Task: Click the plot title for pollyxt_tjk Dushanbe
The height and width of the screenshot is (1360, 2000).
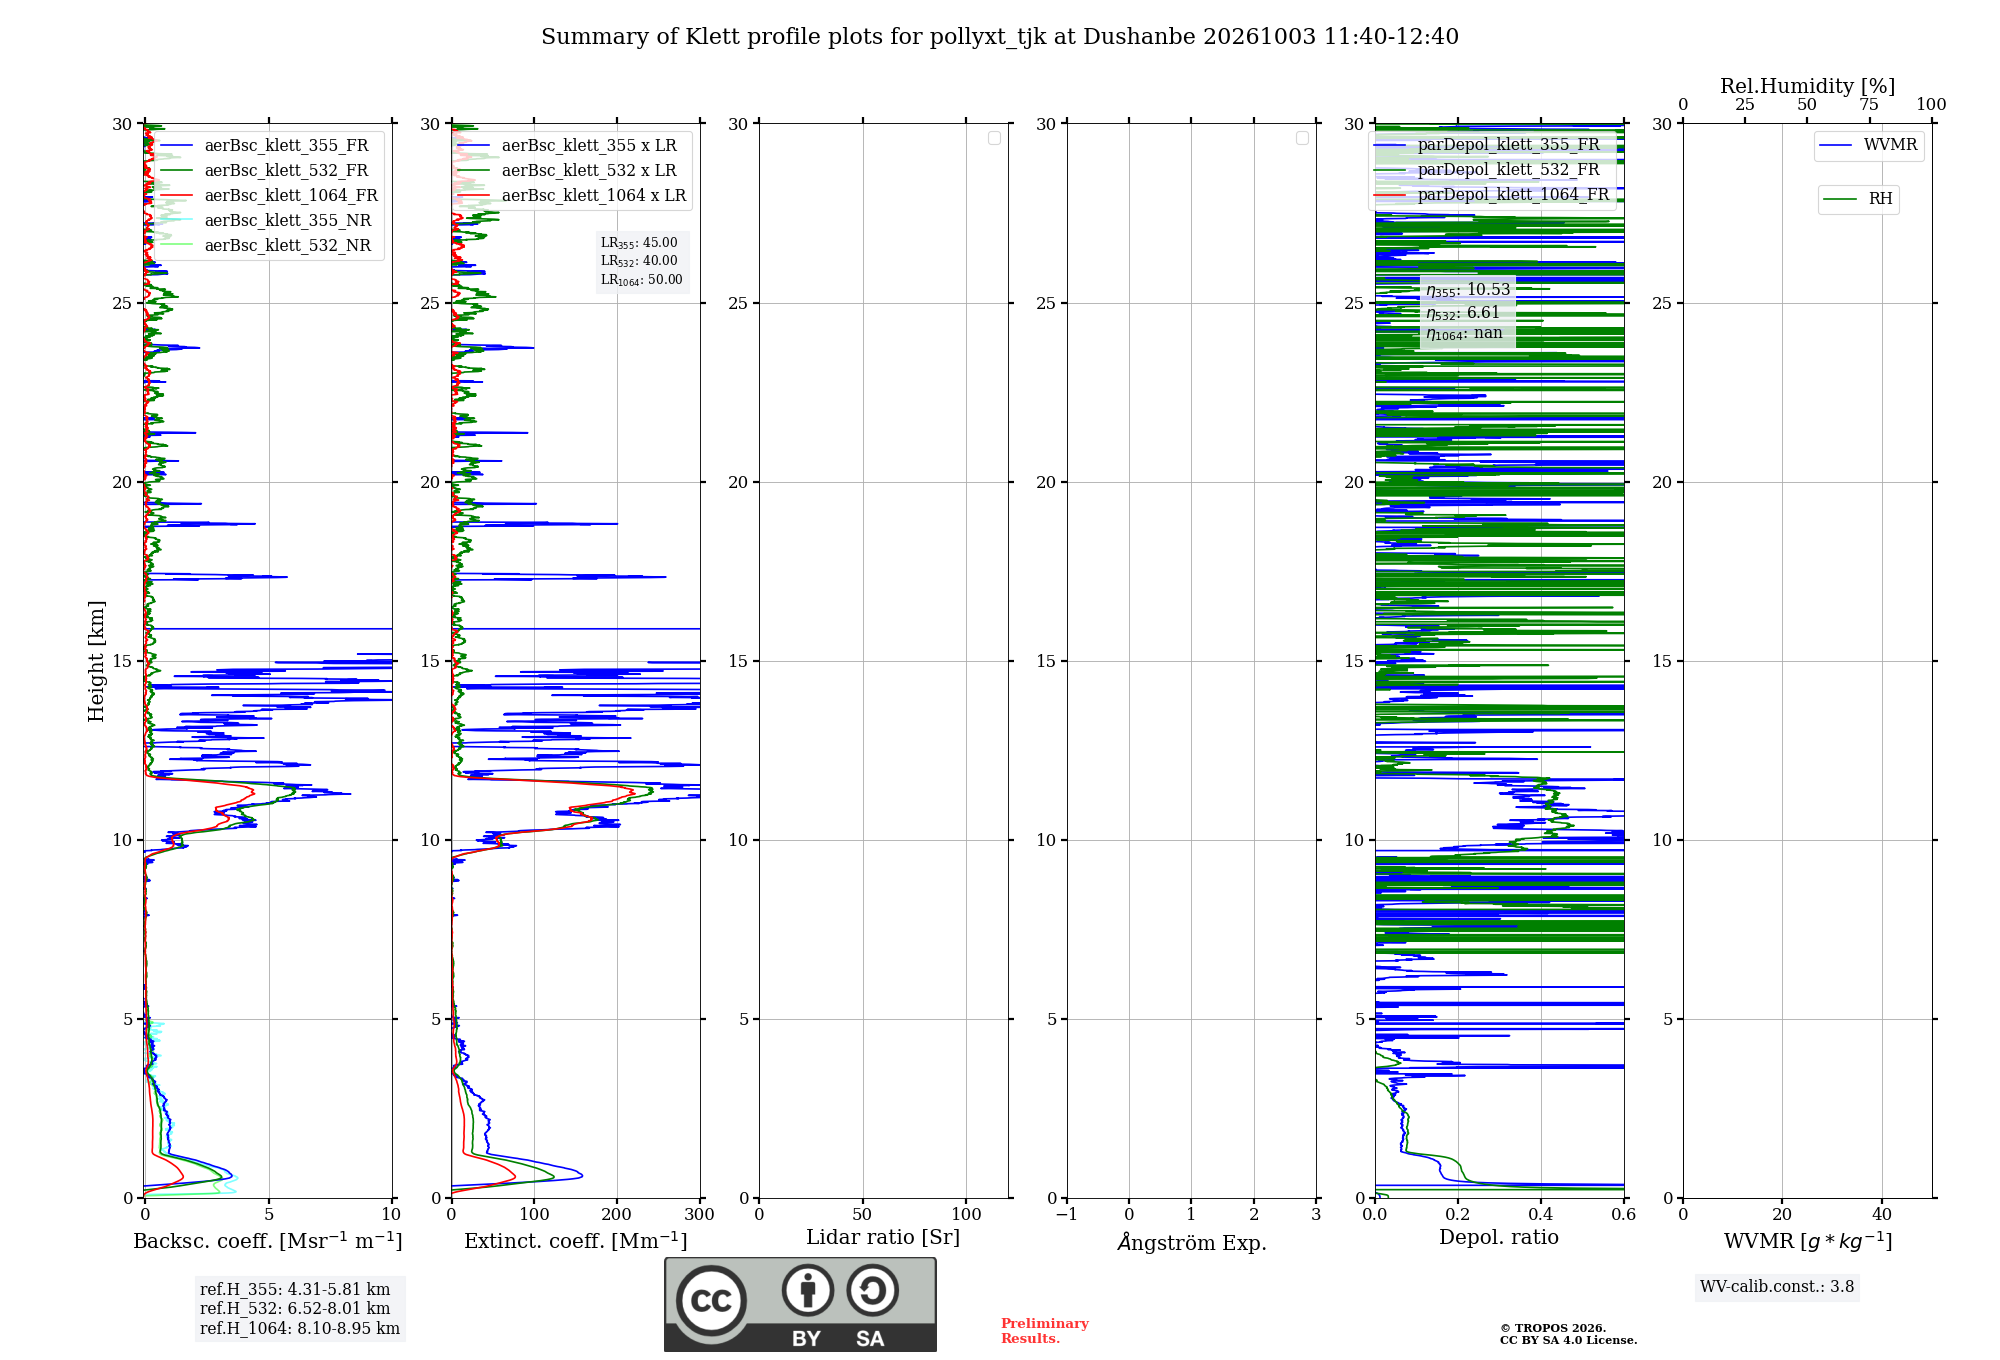Action: [x=1000, y=37]
